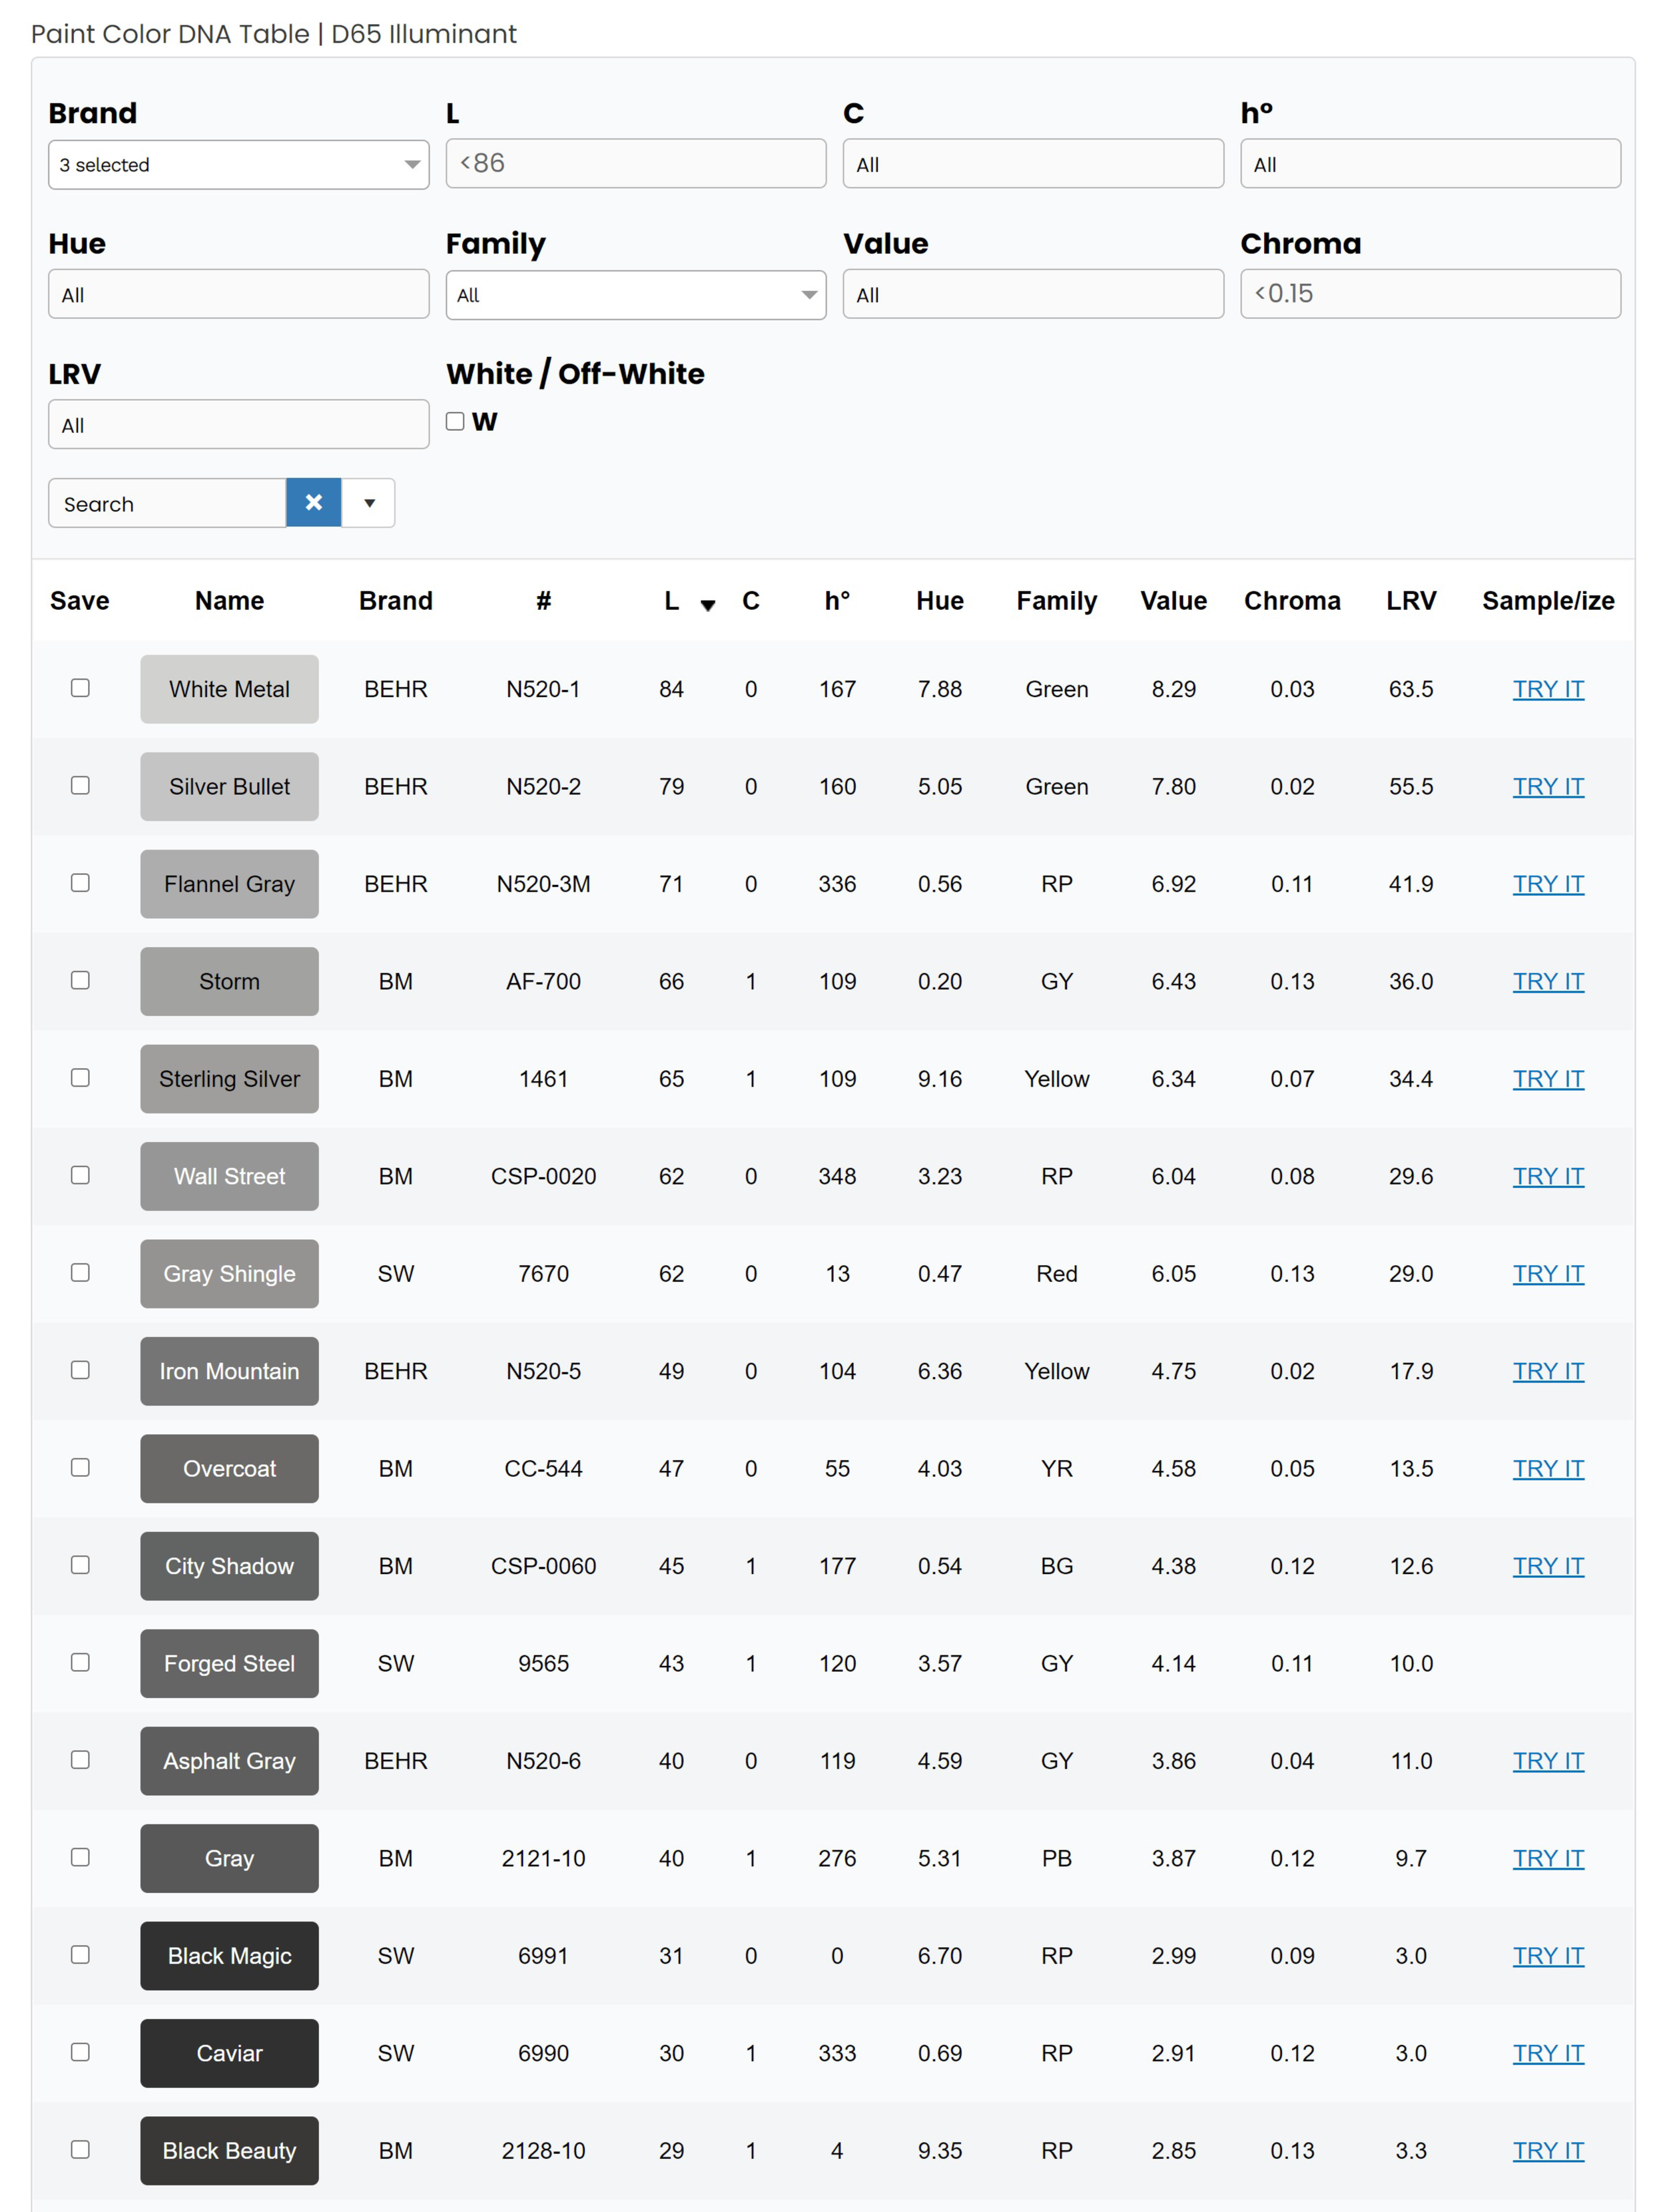Enable the W white/off-white checkbox
The image size is (1665, 2212).
pyautogui.click(x=455, y=422)
